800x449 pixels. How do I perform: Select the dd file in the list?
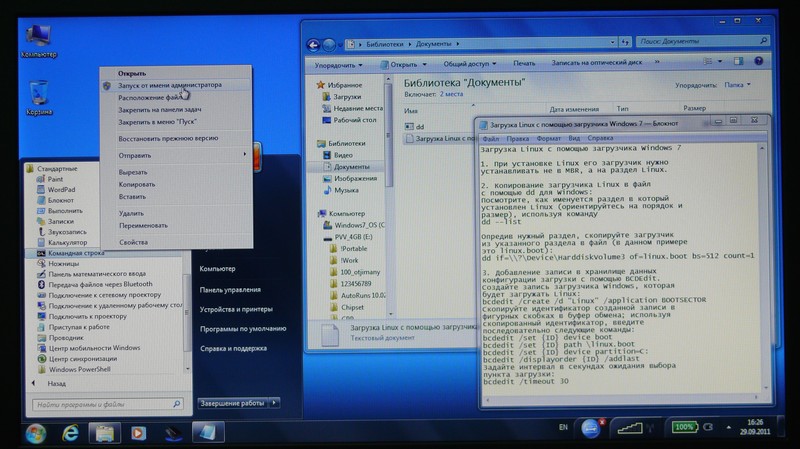tap(415, 127)
